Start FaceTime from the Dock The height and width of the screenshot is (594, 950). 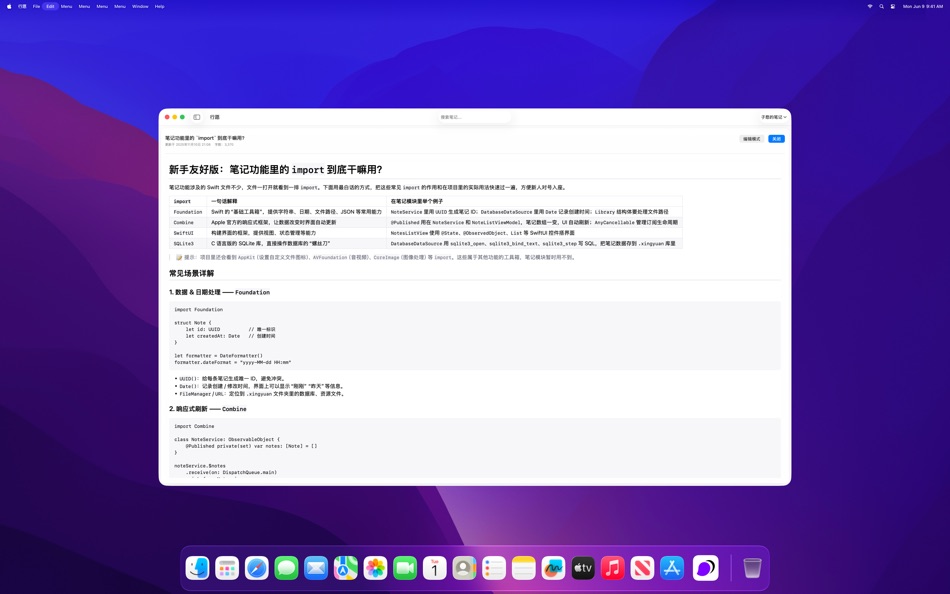point(404,568)
